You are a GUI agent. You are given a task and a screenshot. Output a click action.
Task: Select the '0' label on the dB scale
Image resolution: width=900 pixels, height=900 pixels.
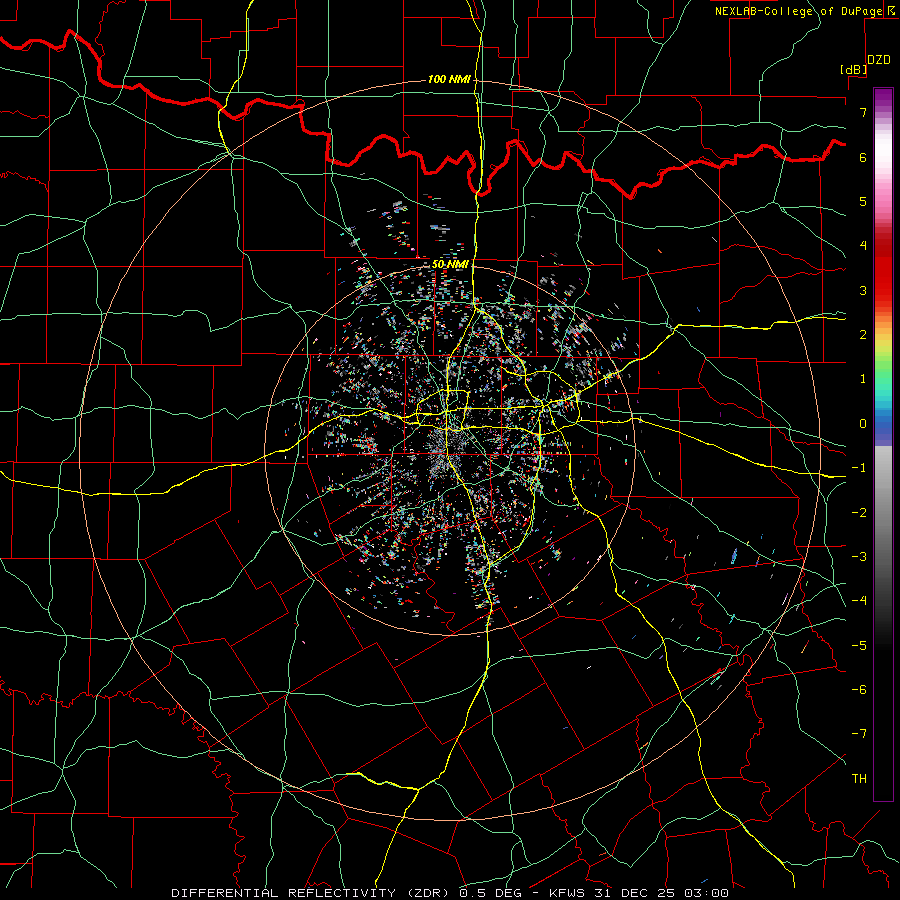[x=863, y=424]
